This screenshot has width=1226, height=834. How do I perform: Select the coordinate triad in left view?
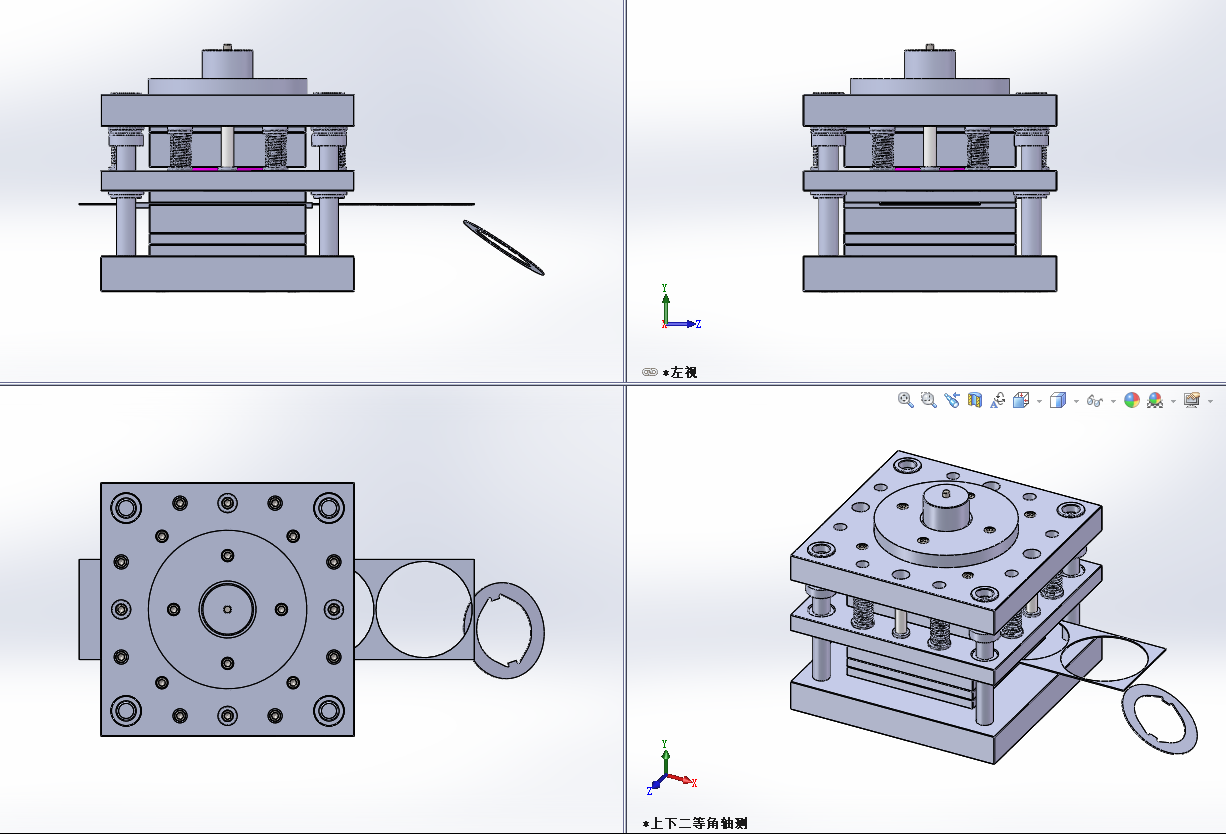coord(680,308)
